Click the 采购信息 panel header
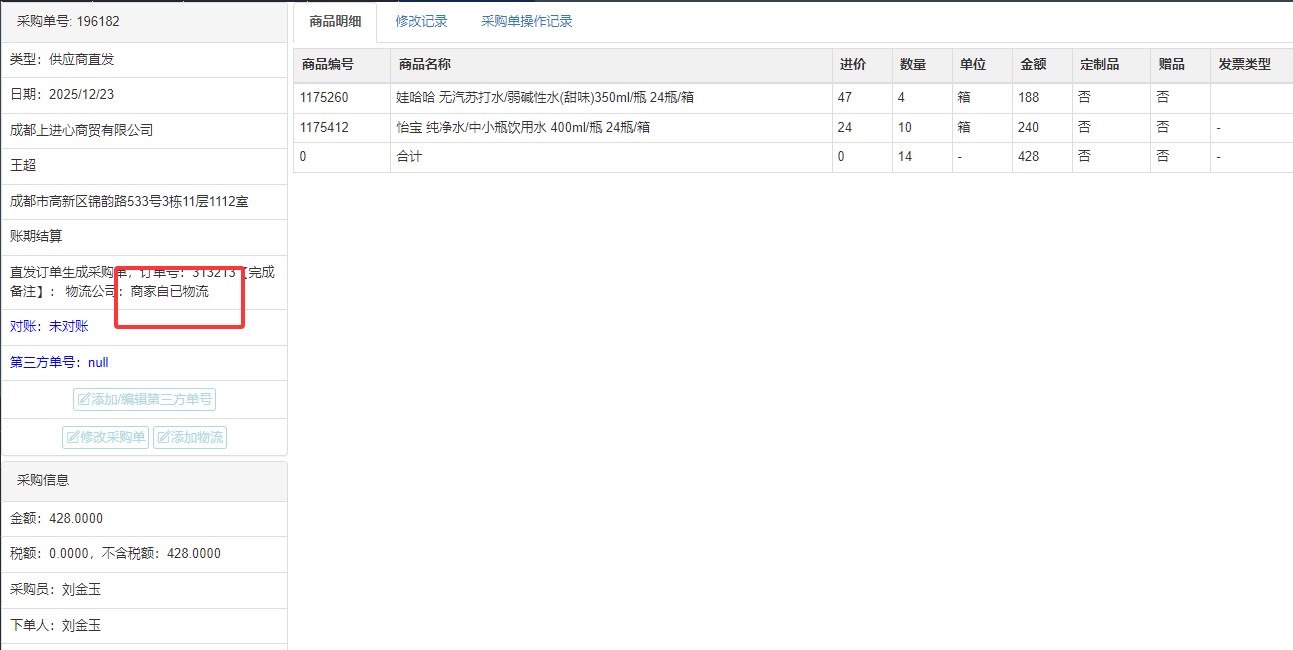 (43, 480)
